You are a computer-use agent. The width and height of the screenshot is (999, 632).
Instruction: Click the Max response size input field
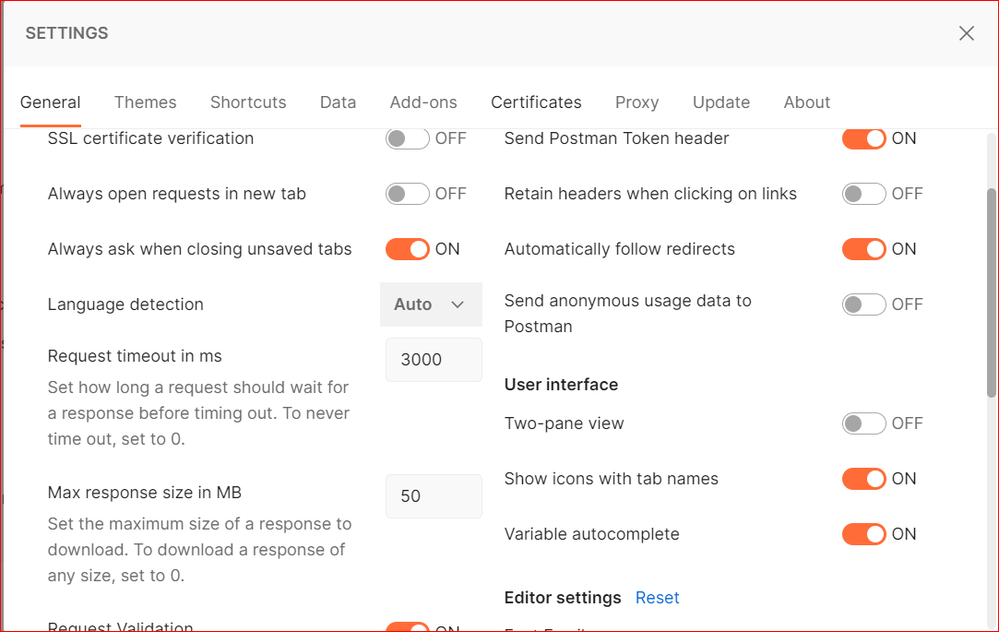433,496
